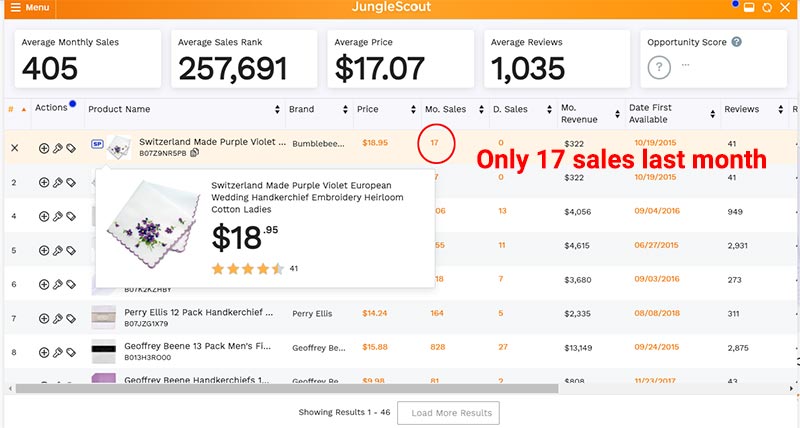Click tag icon in row 5
Screen dimensions: 800x428
pyautogui.click(x=71, y=250)
